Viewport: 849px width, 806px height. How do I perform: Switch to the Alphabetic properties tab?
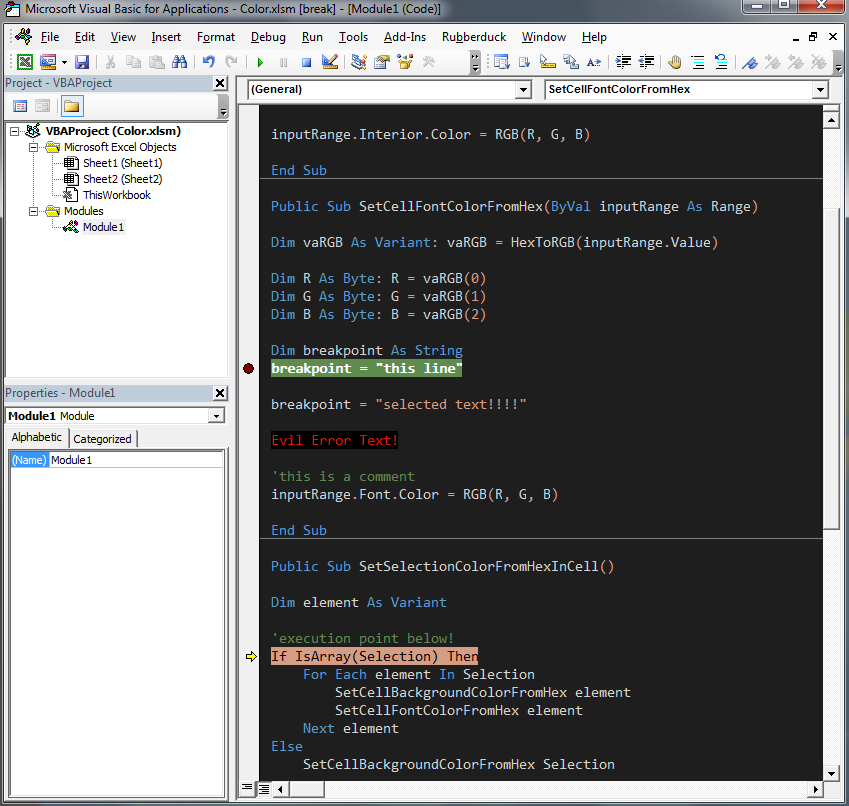coord(37,437)
